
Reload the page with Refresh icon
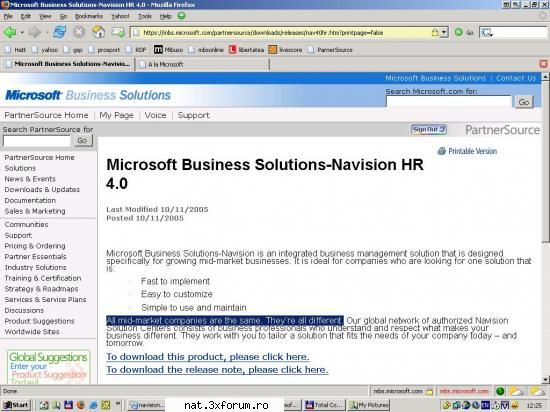pyautogui.click(x=60, y=32)
